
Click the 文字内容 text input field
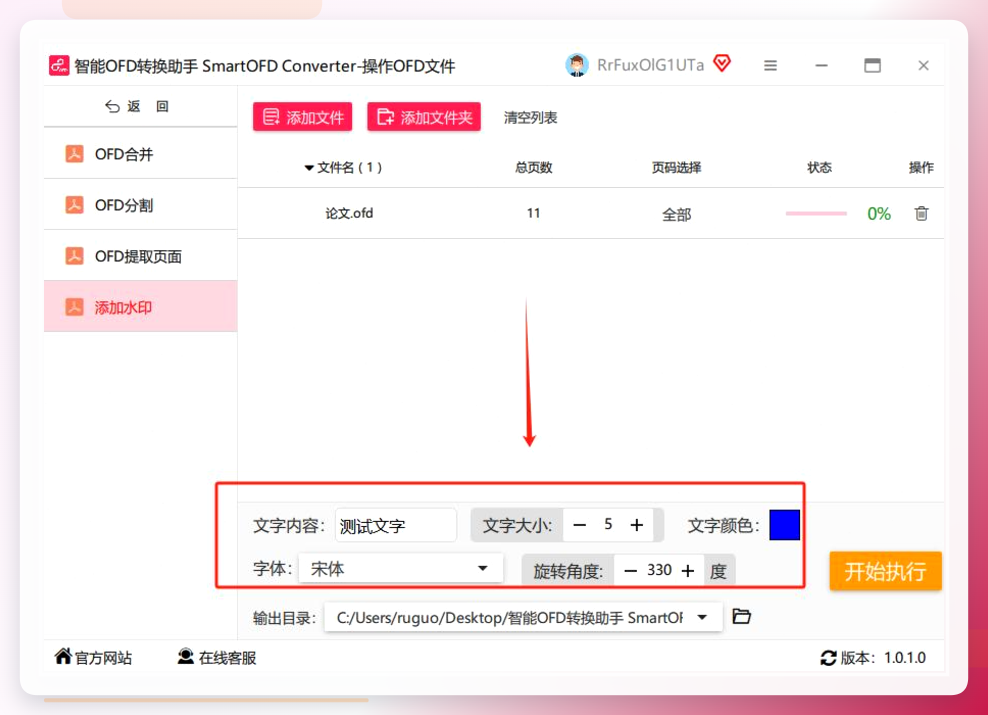(x=396, y=525)
